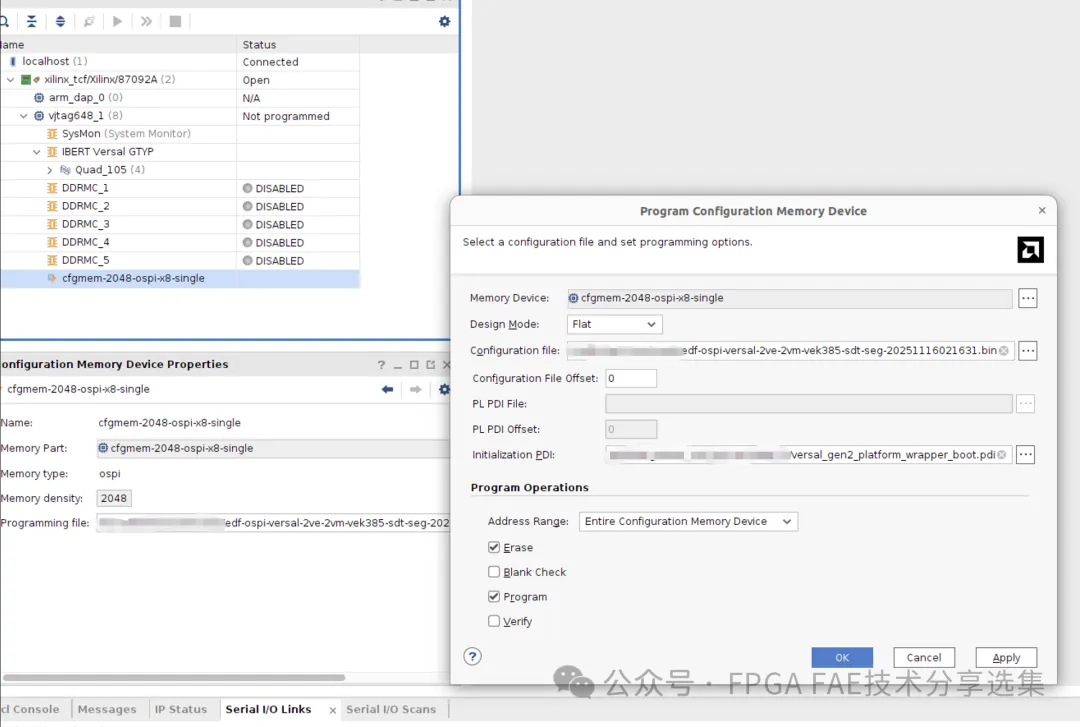Open the Serial I/O Scans tab

(x=391, y=709)
